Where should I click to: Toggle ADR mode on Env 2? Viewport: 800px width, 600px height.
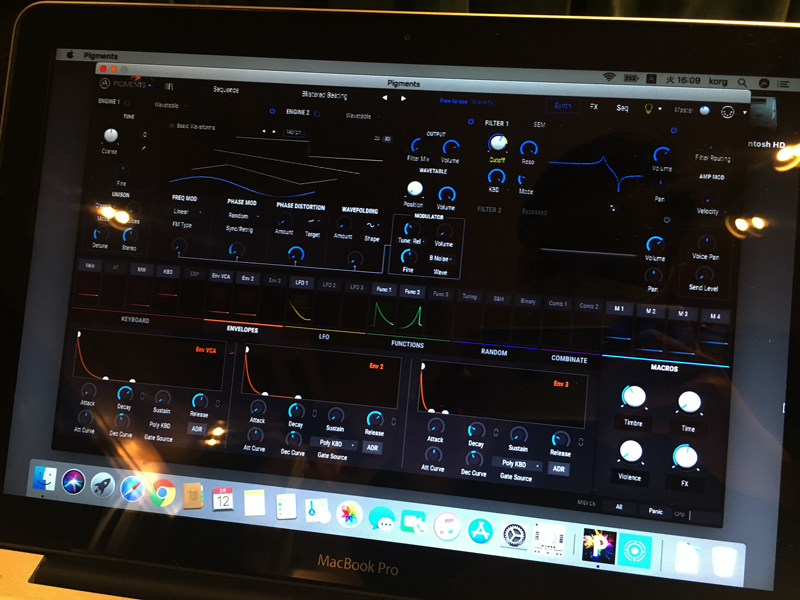click(372, 448)
